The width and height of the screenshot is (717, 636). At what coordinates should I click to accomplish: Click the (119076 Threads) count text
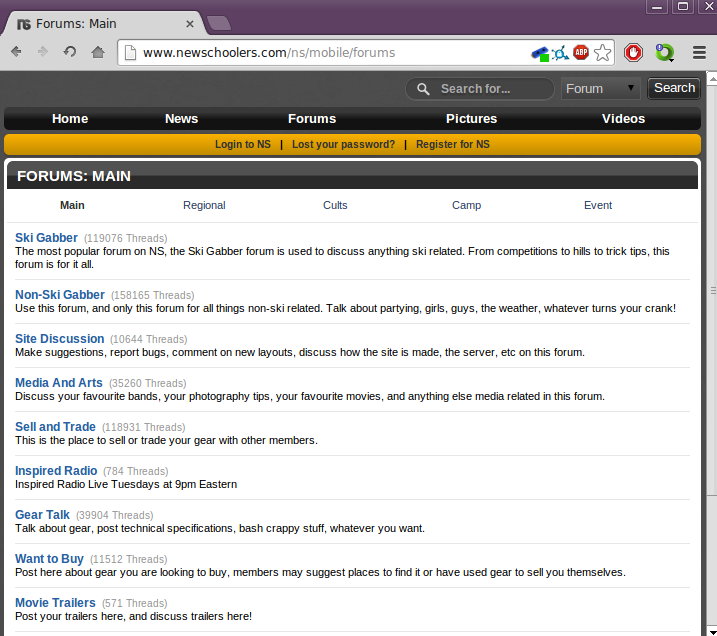(126, 239)
